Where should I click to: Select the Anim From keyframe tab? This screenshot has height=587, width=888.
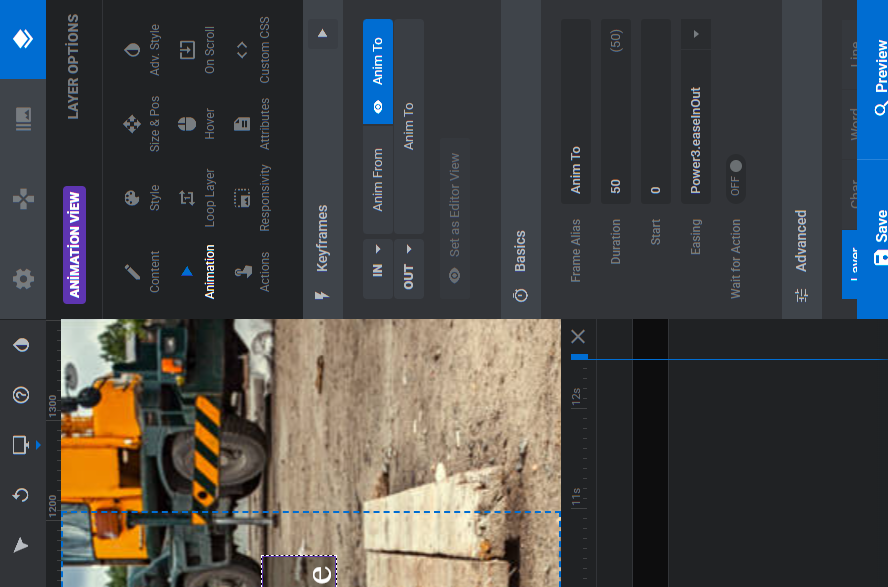coord(378,180)
